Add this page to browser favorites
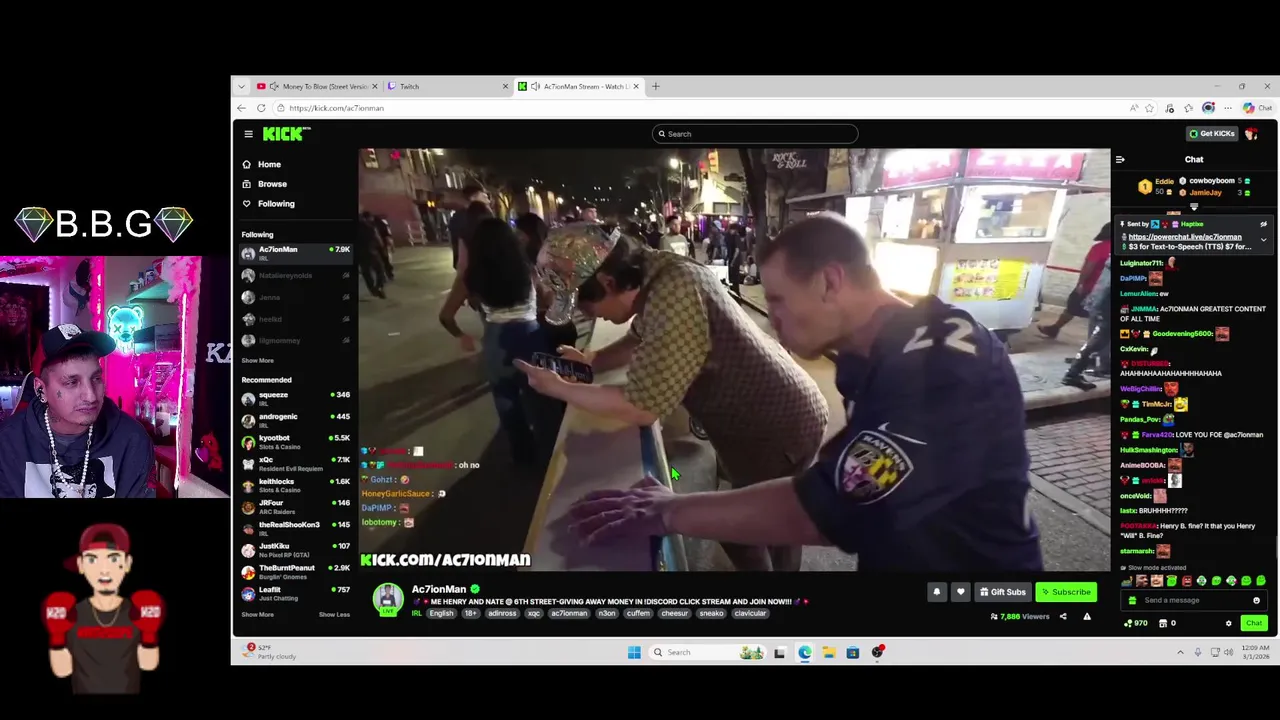1280x720 pixels. point(1149,108)
